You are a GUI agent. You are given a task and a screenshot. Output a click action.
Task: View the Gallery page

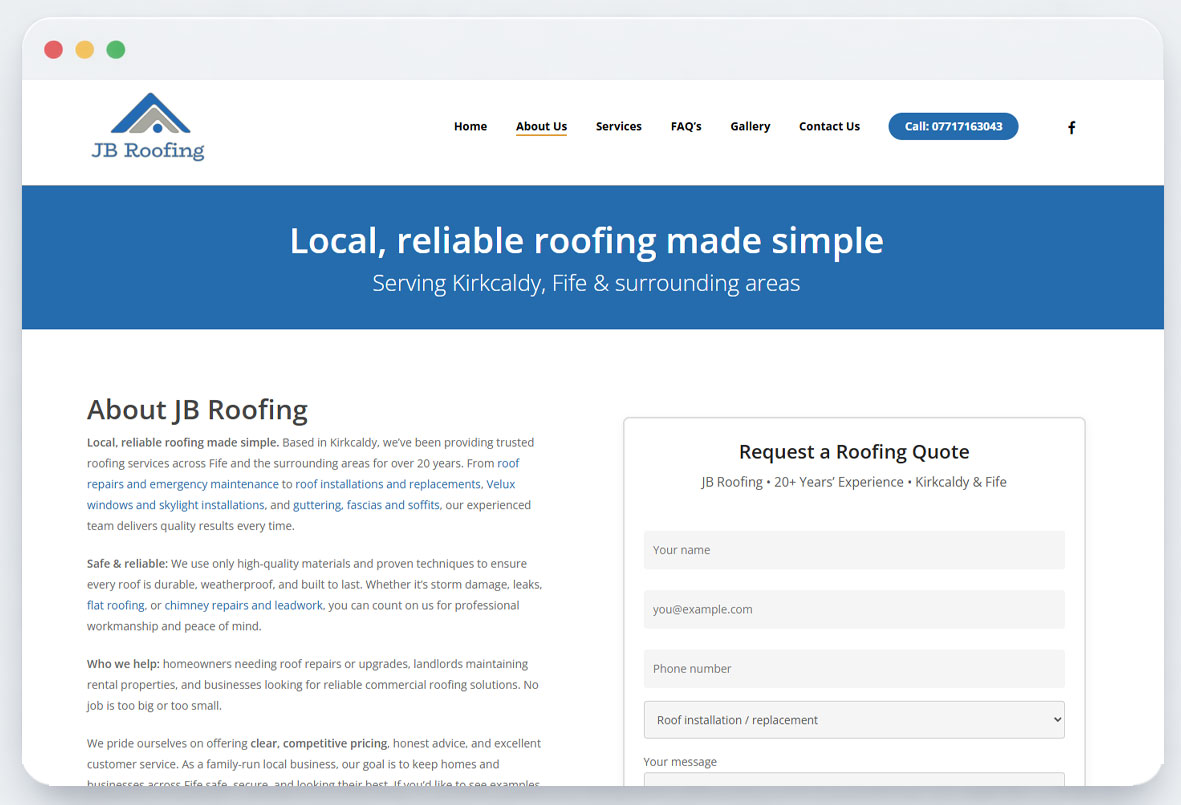750,127
